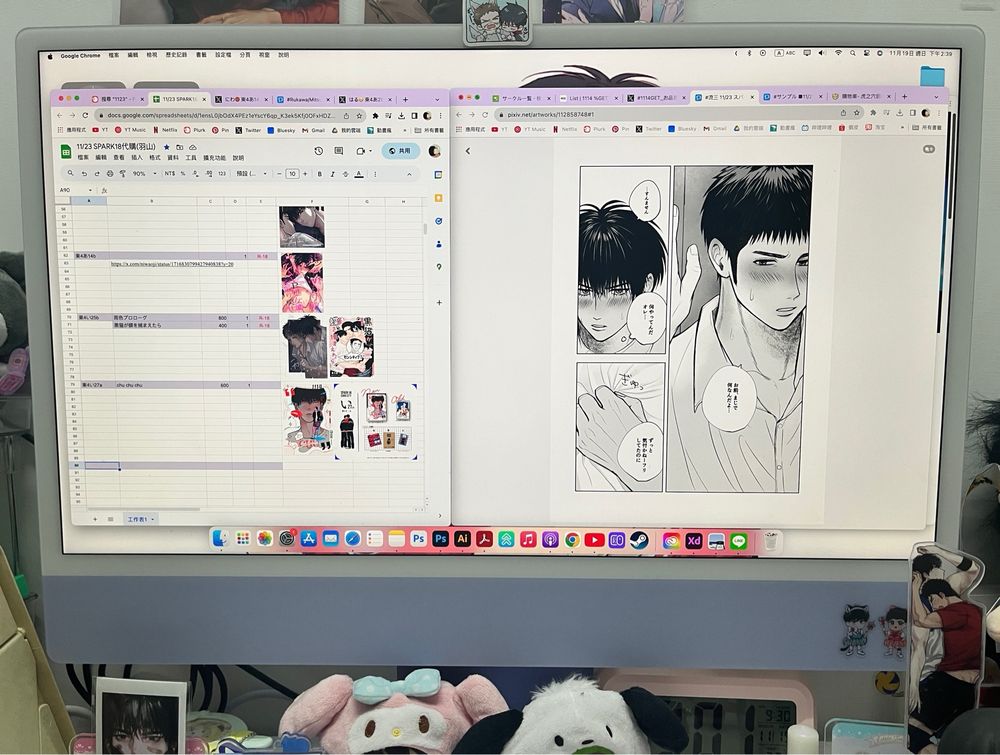Open the Gmail bookmark in the pixiv window
Image resolution: width=1000 pixels, height=755 pixels.
click(x=715, y=128)
